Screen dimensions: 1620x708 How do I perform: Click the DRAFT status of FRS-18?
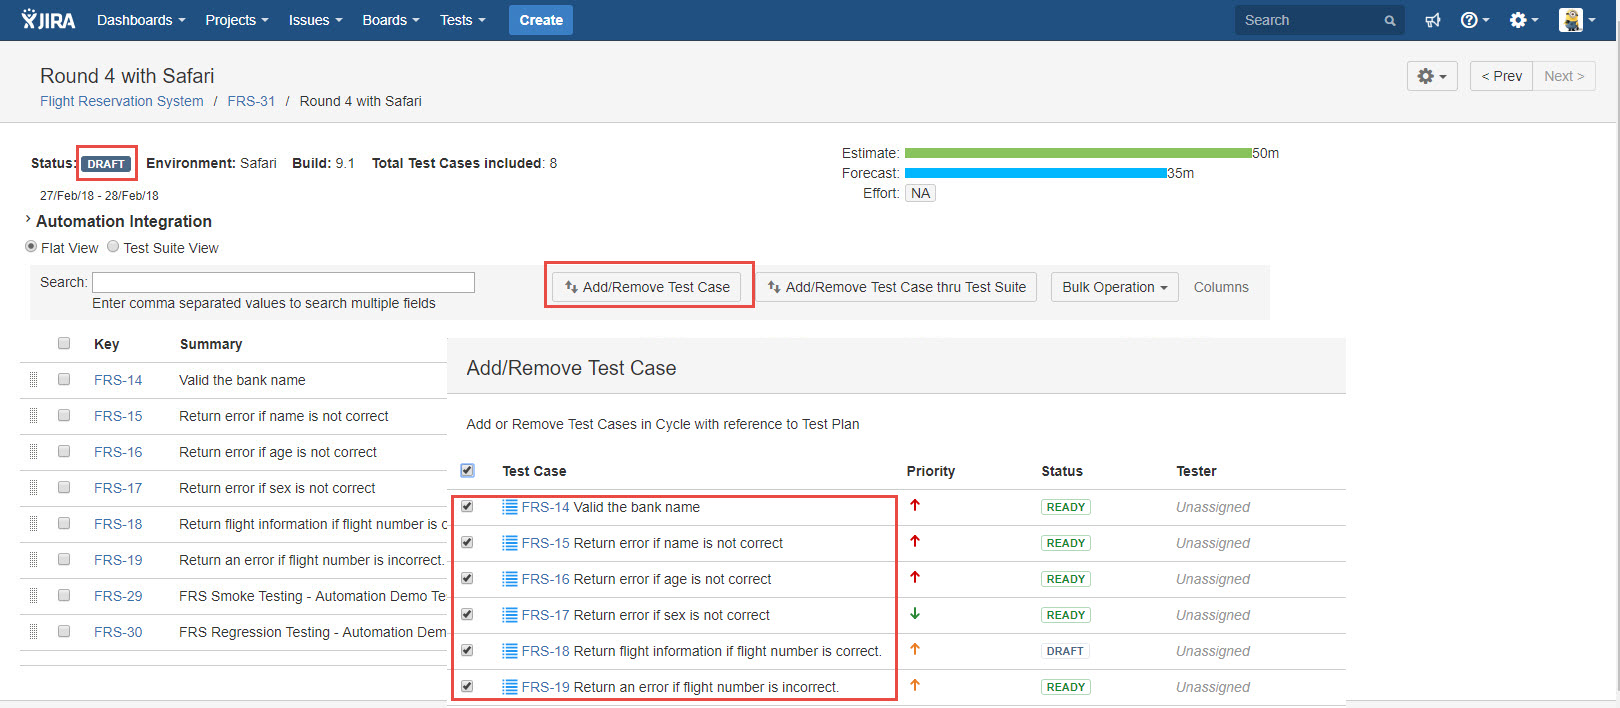pos(1065,651)
